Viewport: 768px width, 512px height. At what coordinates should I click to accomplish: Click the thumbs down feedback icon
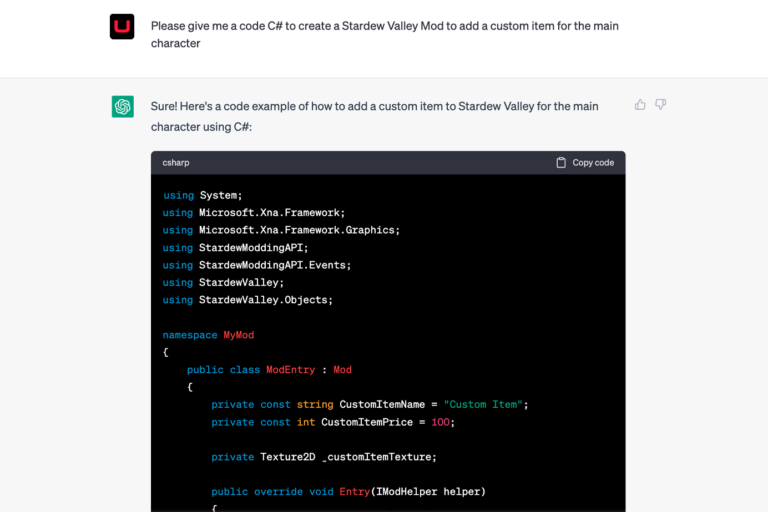tap(660, 104)
